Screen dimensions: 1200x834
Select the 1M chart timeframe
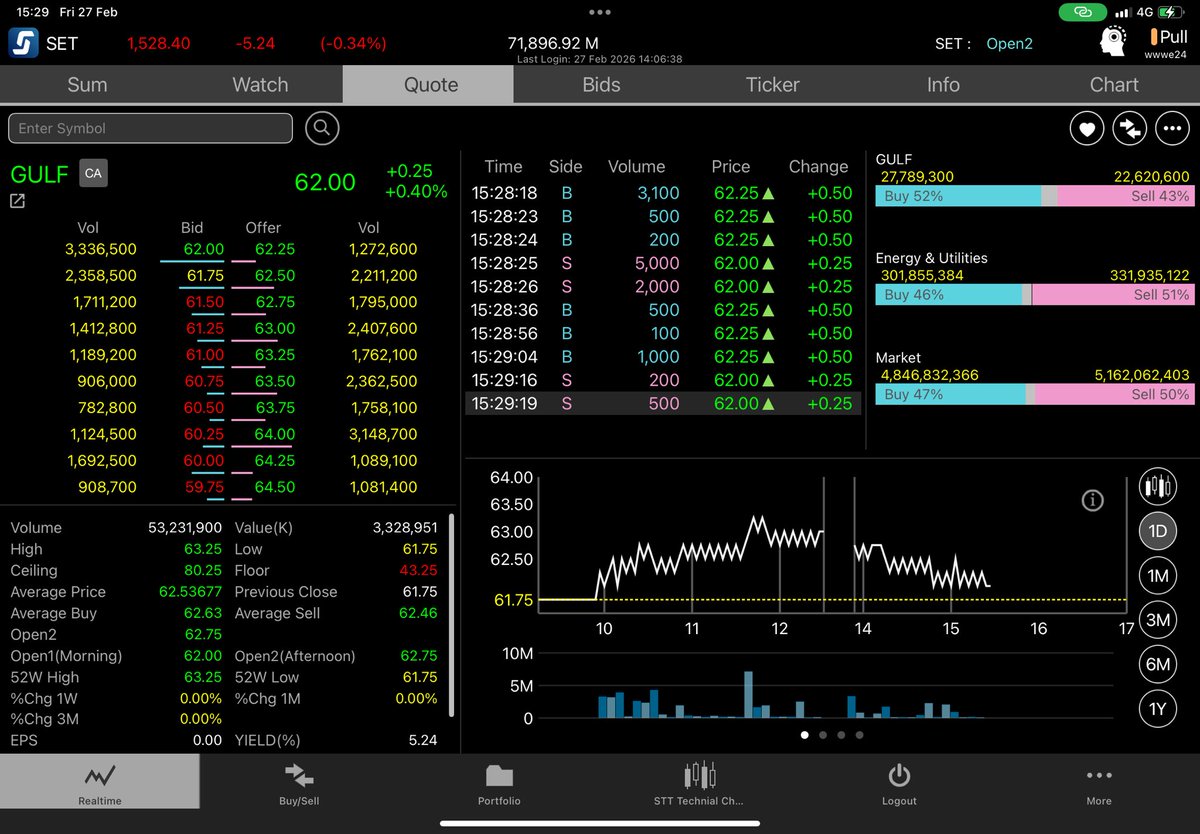(1157, 576)
